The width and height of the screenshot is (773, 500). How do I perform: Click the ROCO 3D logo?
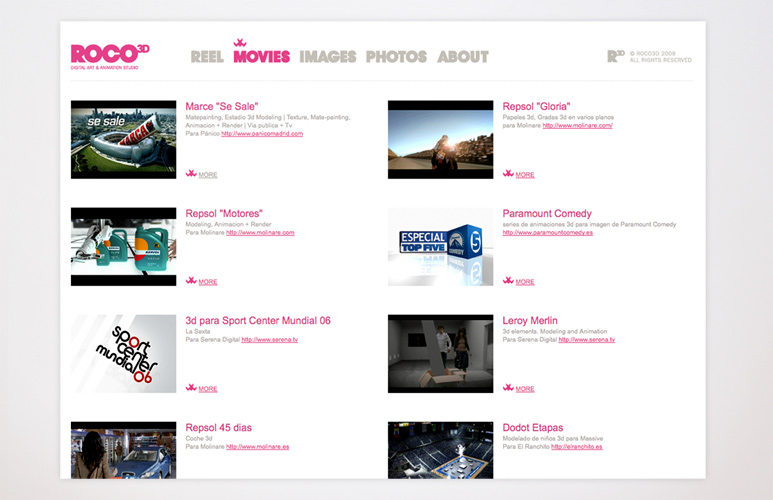pyautogui.click(x=109, y=57)
